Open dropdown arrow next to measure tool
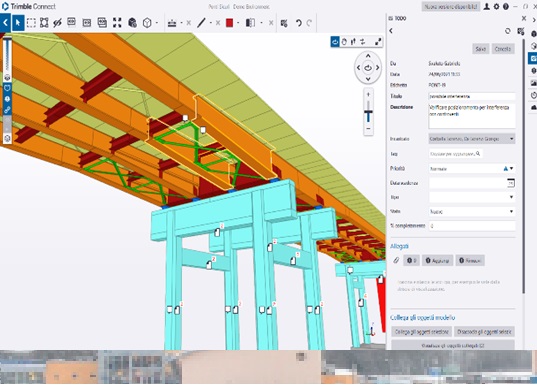This screenshot has height=391, width=537. [181, 23]
